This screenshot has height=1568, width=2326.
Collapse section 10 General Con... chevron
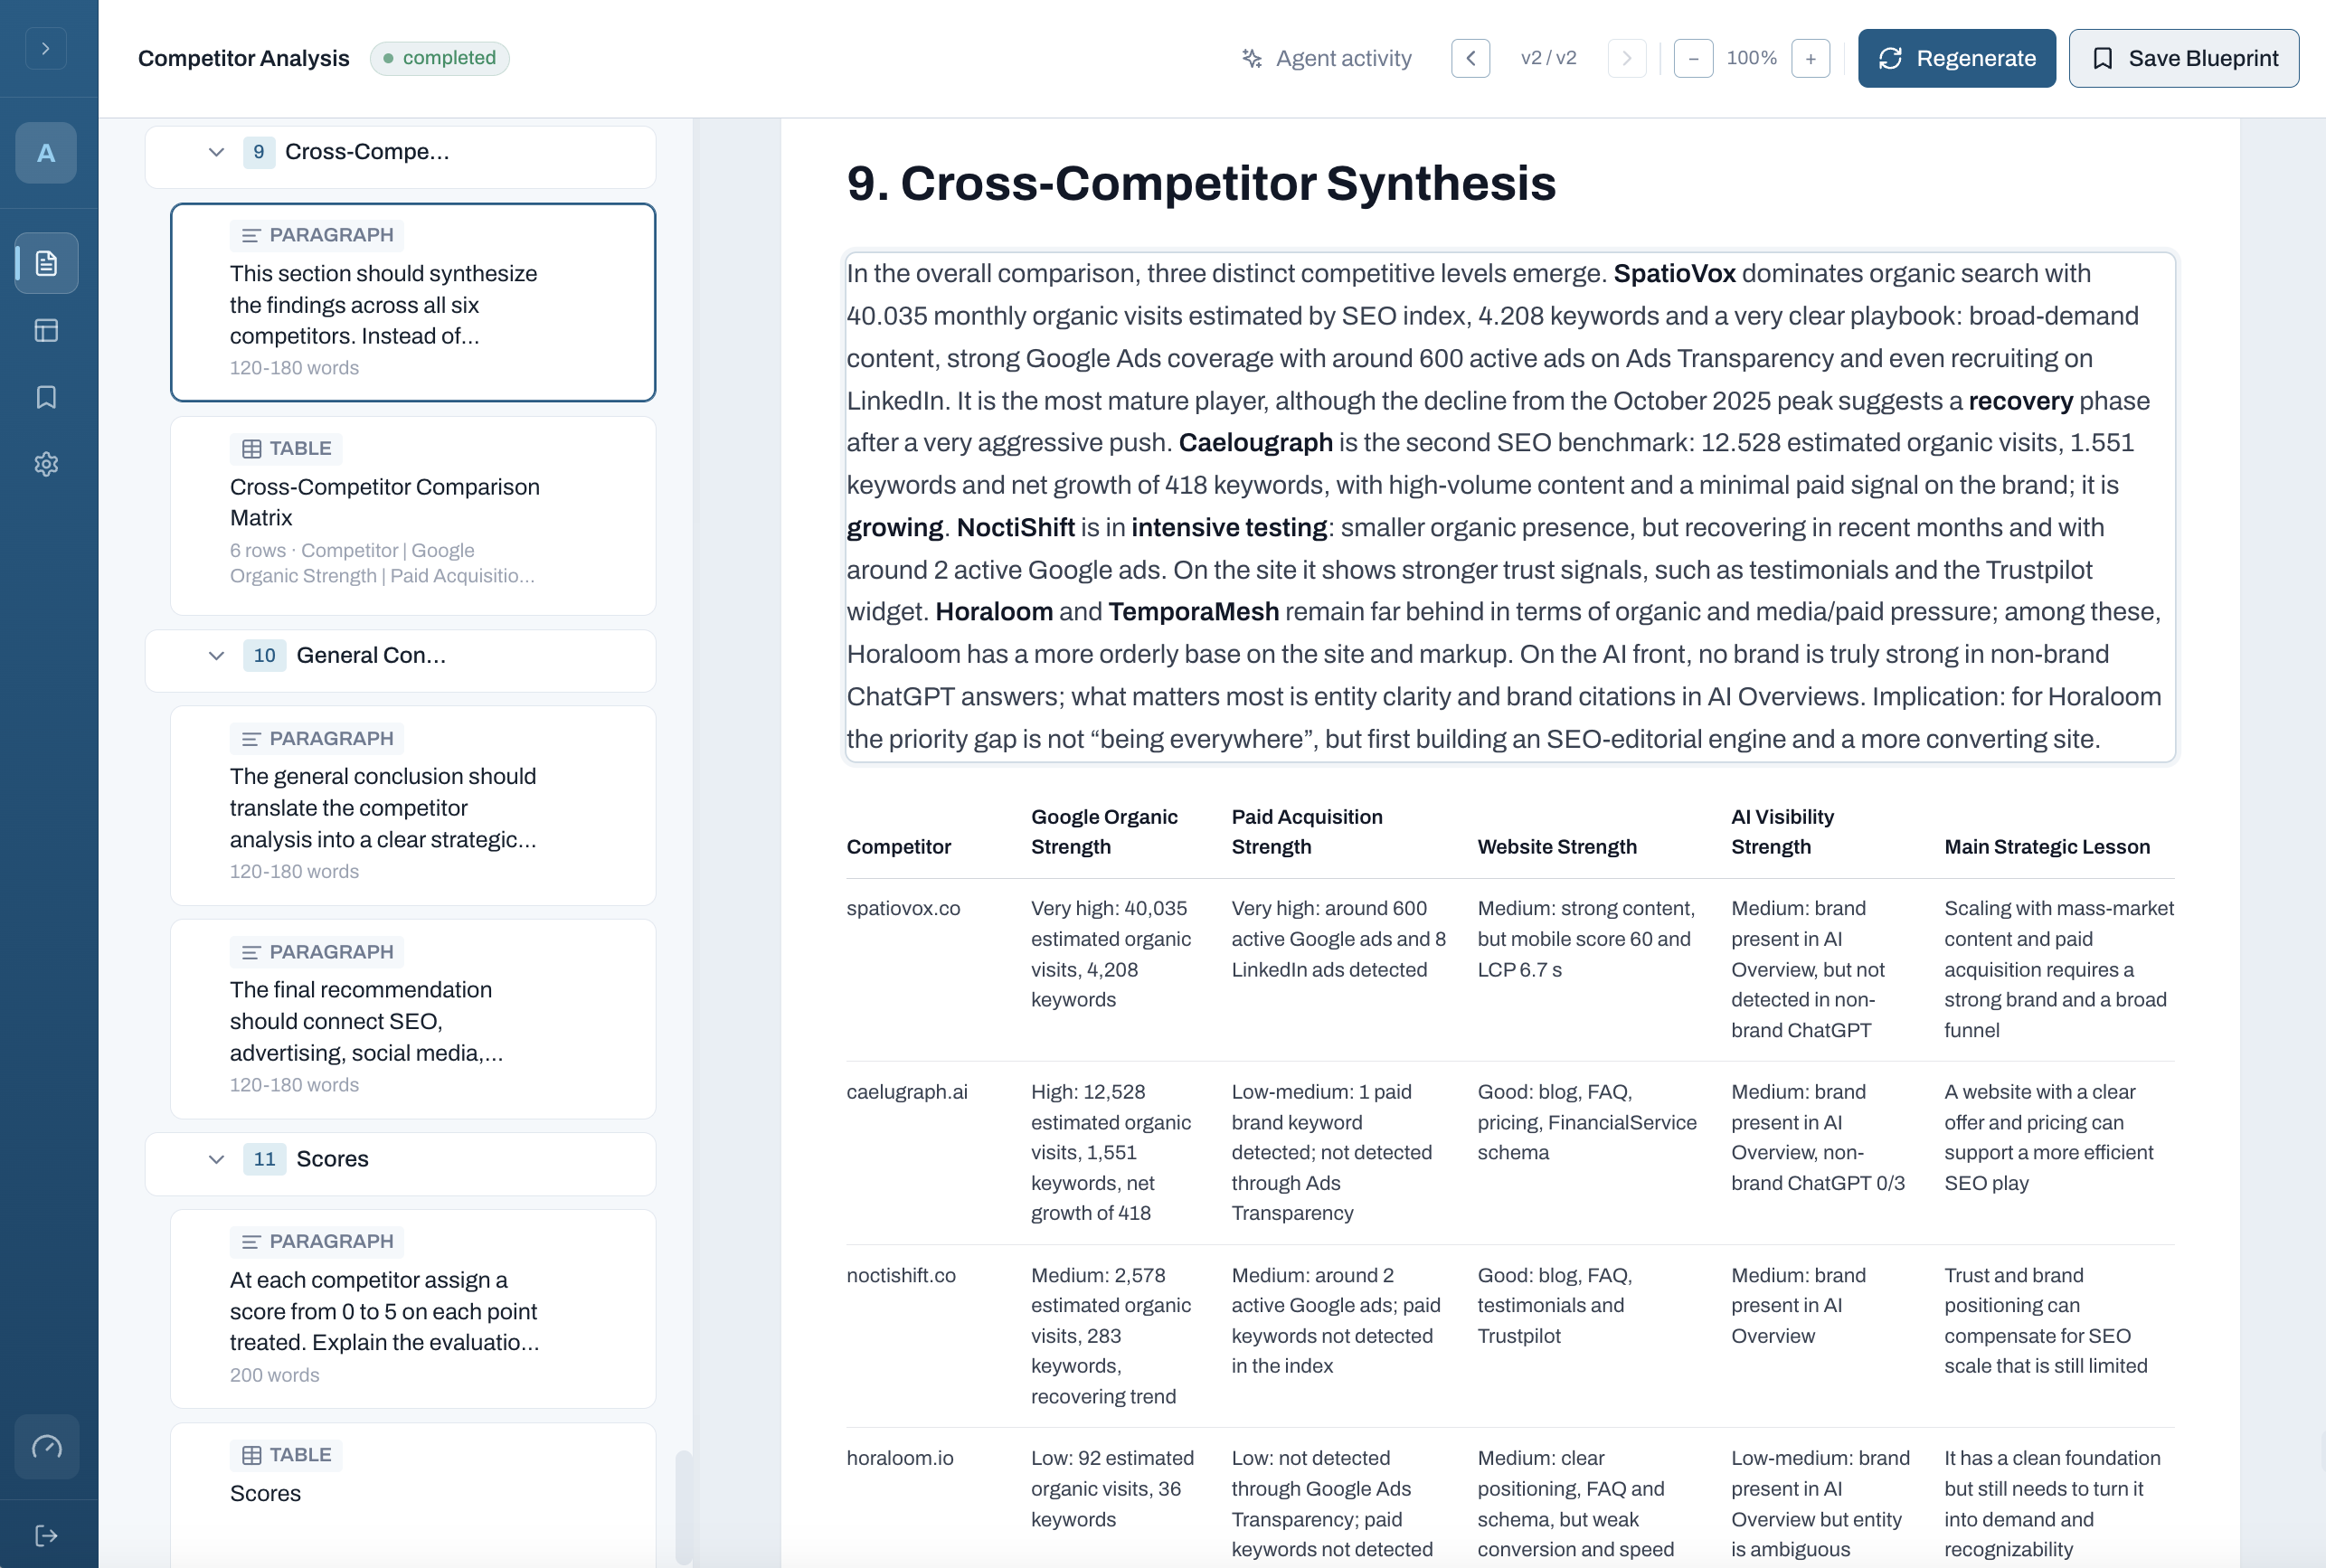pos(216,656)
